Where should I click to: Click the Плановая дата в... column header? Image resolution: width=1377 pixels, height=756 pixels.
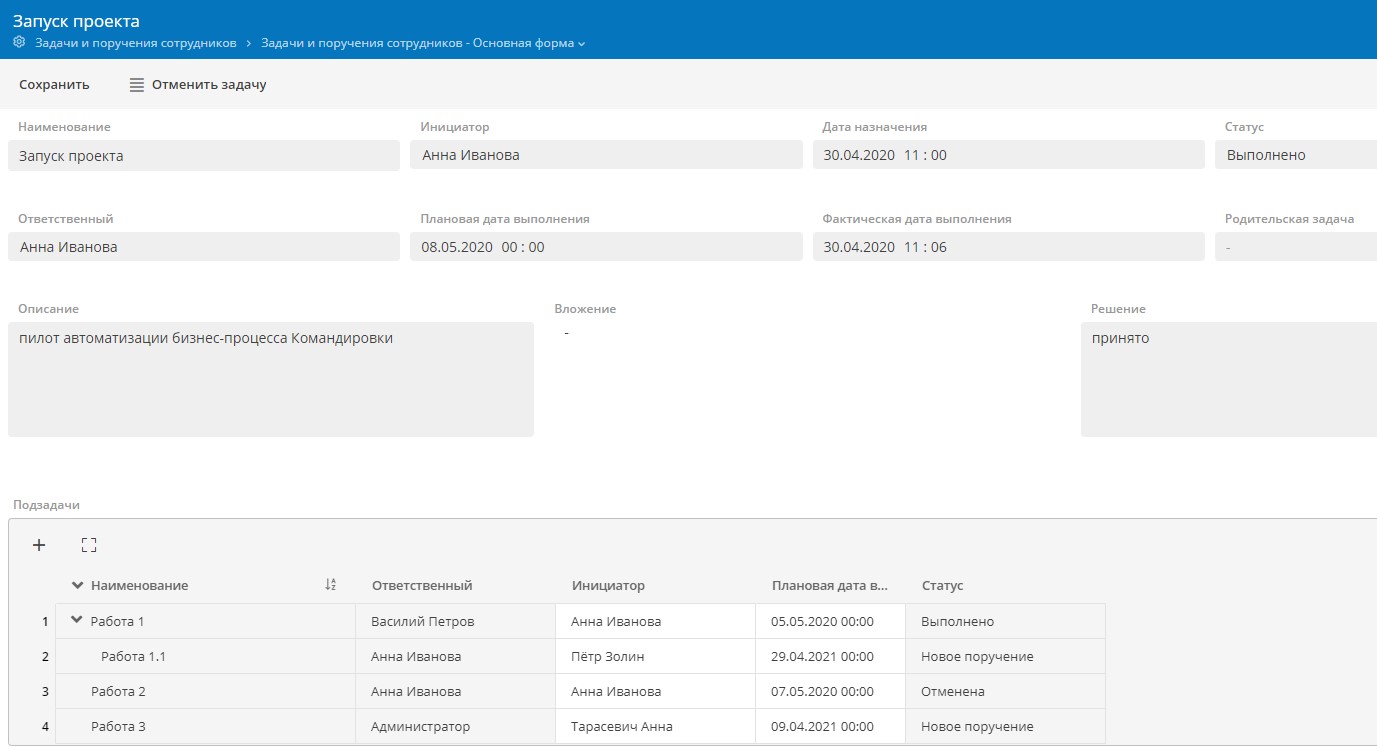pos(829,585)
